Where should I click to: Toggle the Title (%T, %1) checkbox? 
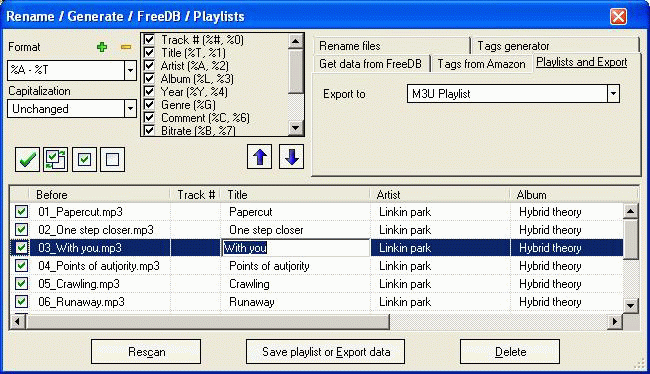pos(149,53)
